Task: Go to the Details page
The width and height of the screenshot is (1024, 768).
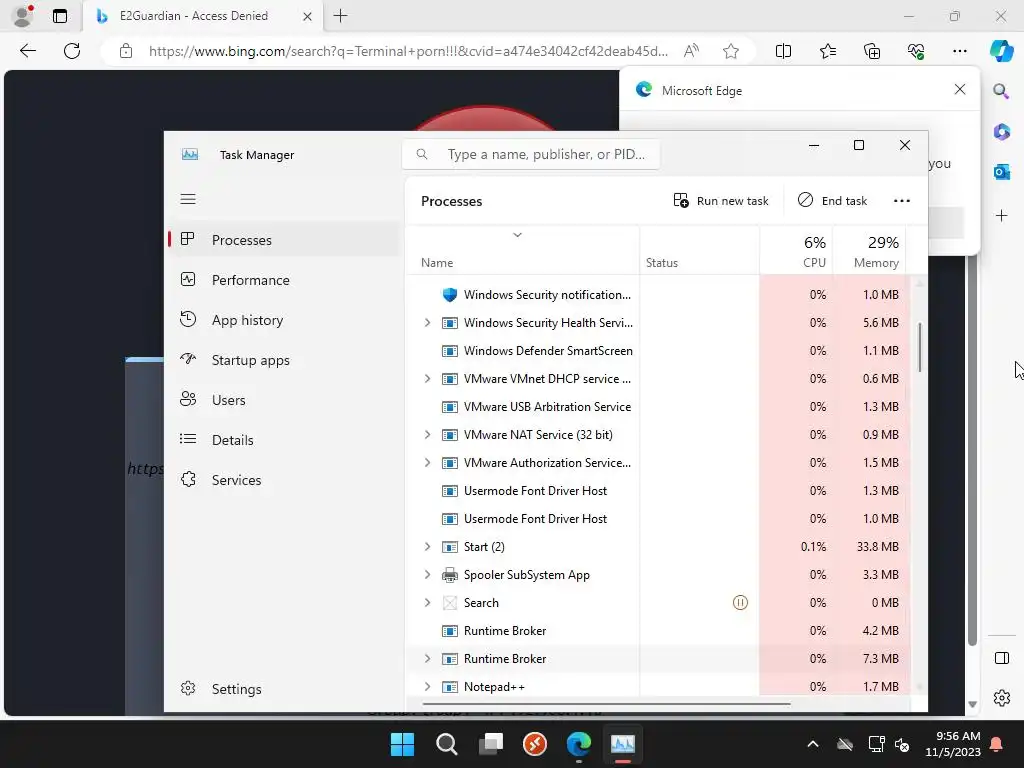Action: point(284,440)
